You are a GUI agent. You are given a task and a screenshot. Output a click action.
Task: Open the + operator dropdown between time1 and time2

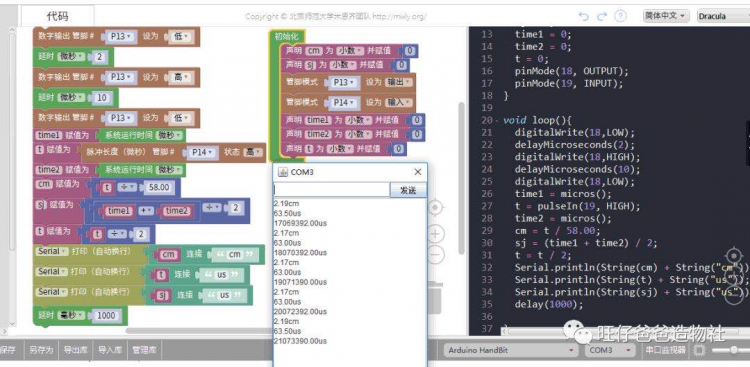(146, 211)
